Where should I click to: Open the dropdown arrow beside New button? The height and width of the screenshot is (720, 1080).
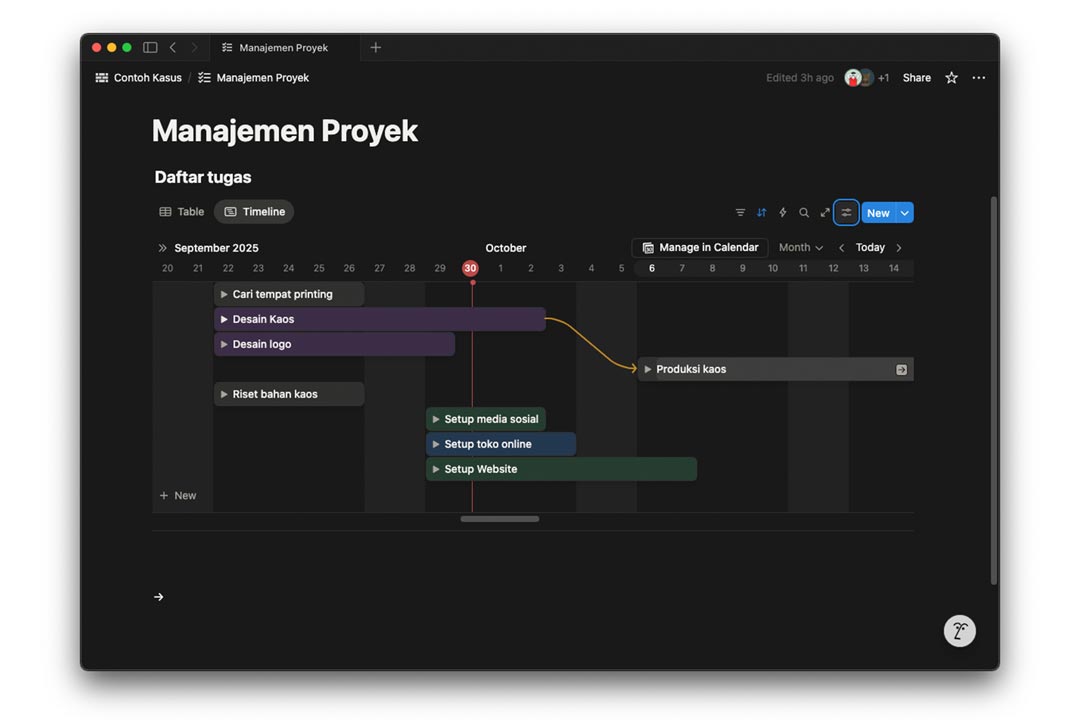coord(904,213)
